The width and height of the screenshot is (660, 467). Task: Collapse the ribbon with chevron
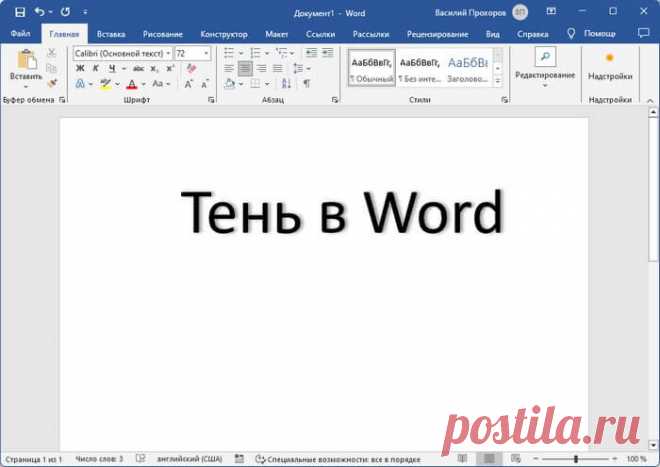coord(650,101)
